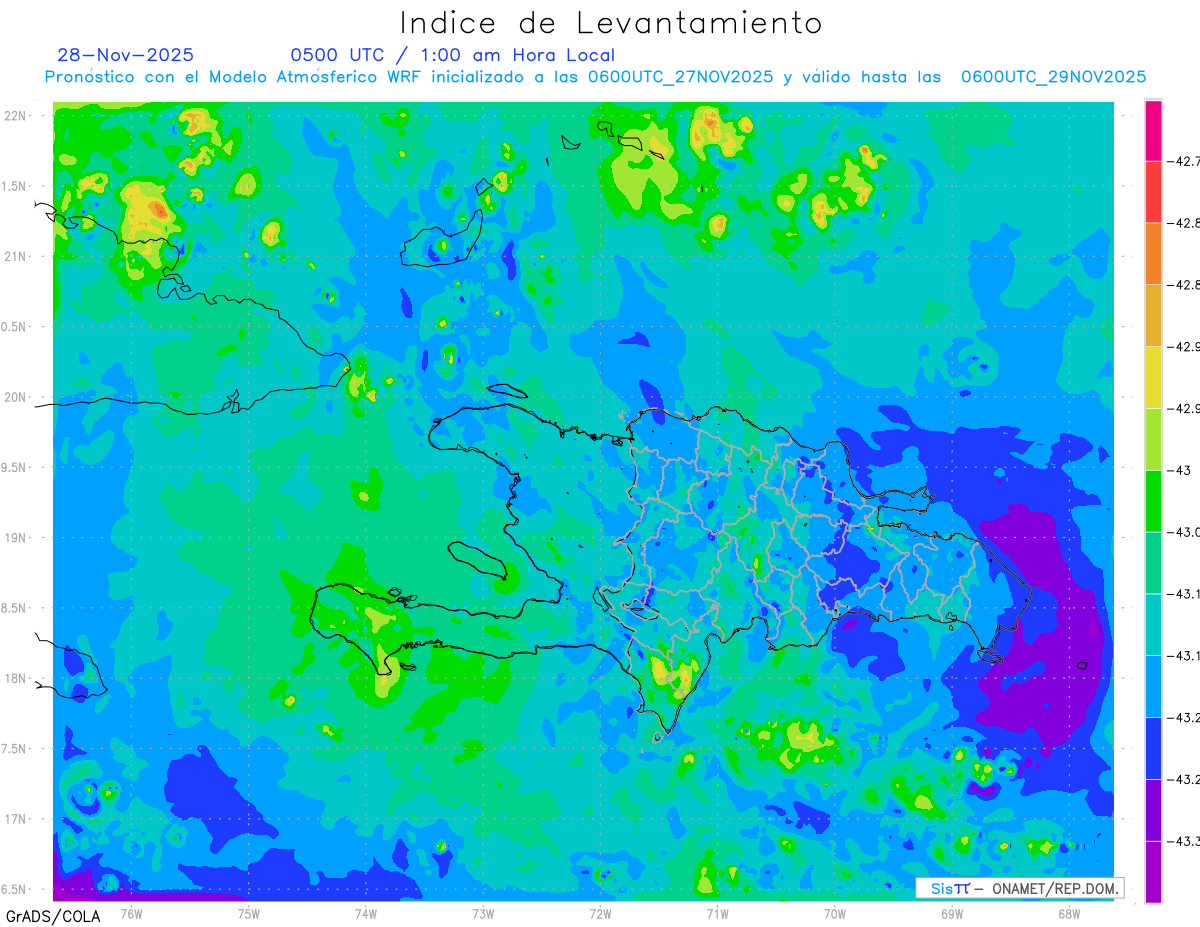
Task: Click the SisTT - ONAMET/REP.DOM. label
Action: pyautogui.click(x=1019, y=888)
